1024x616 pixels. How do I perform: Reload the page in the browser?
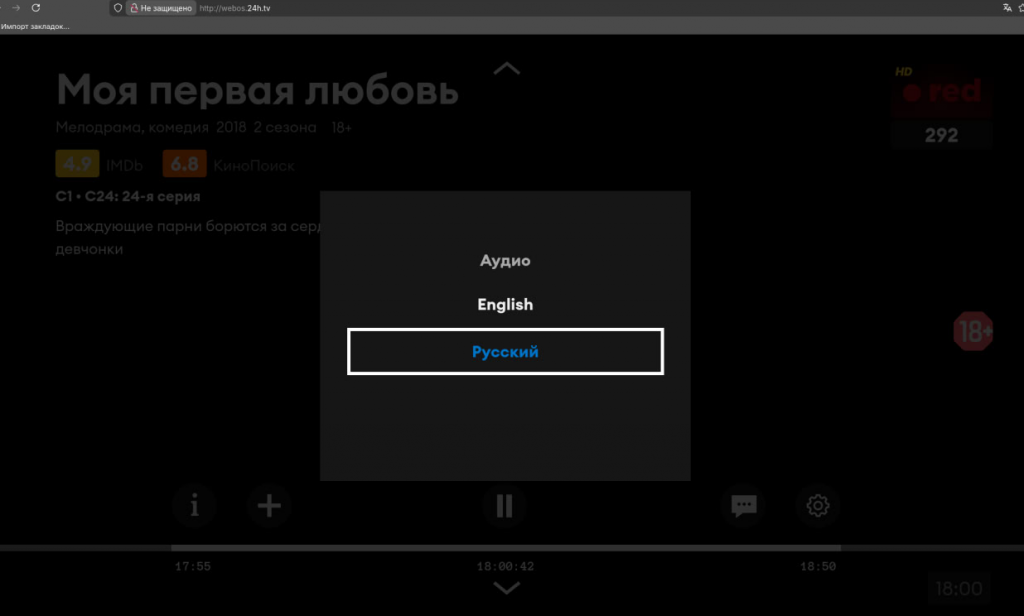tap(36, 8)
